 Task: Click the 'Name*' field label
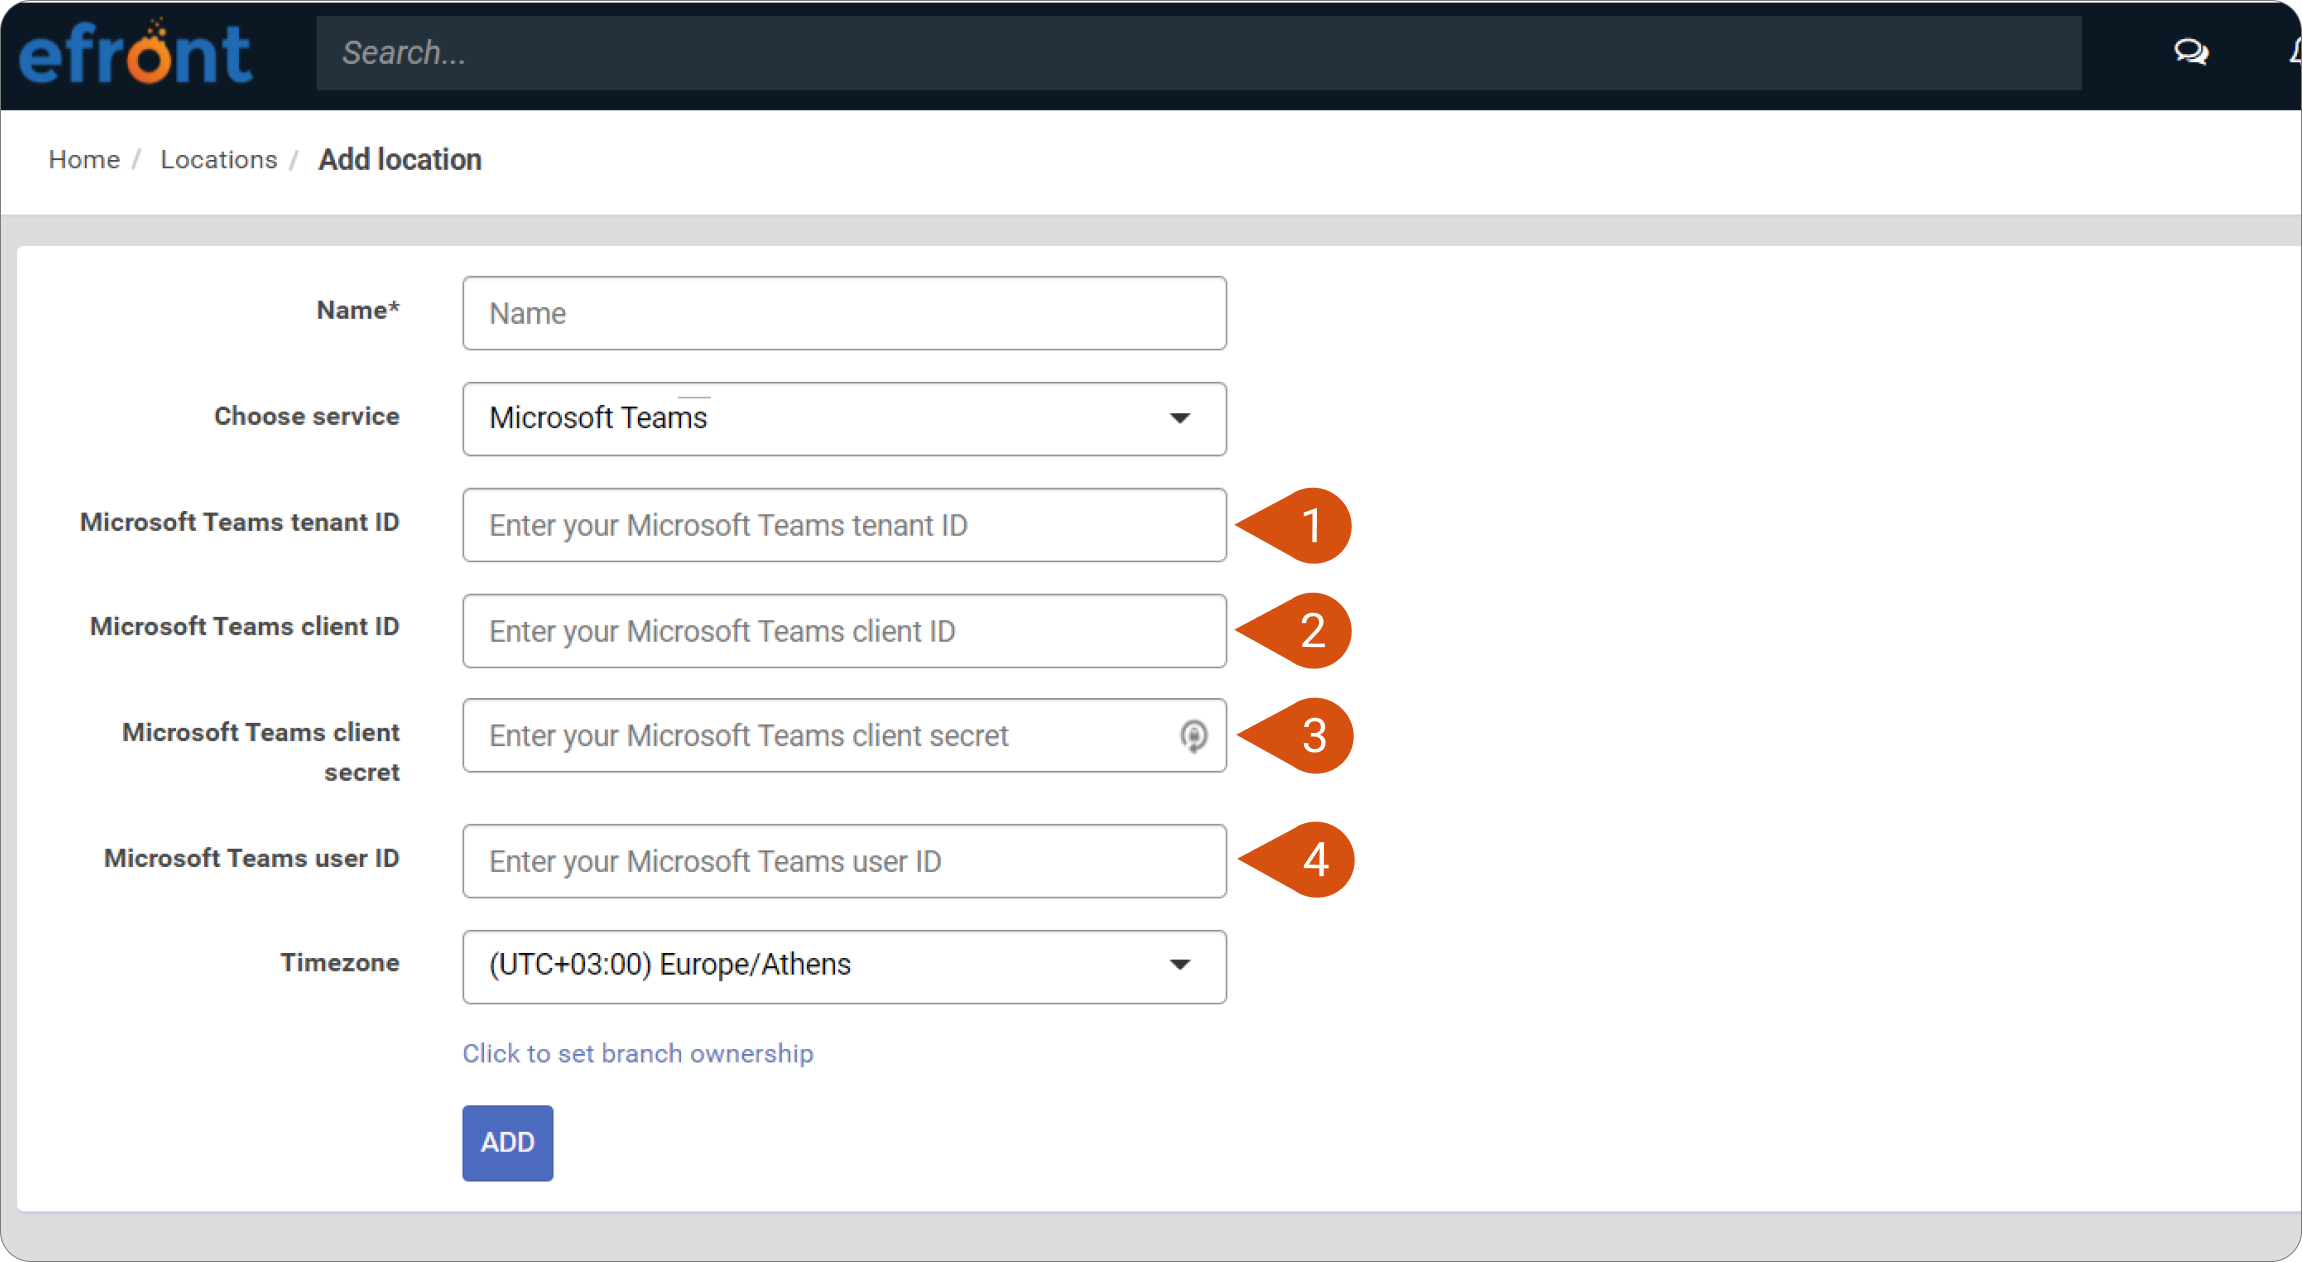coord(358,311)
